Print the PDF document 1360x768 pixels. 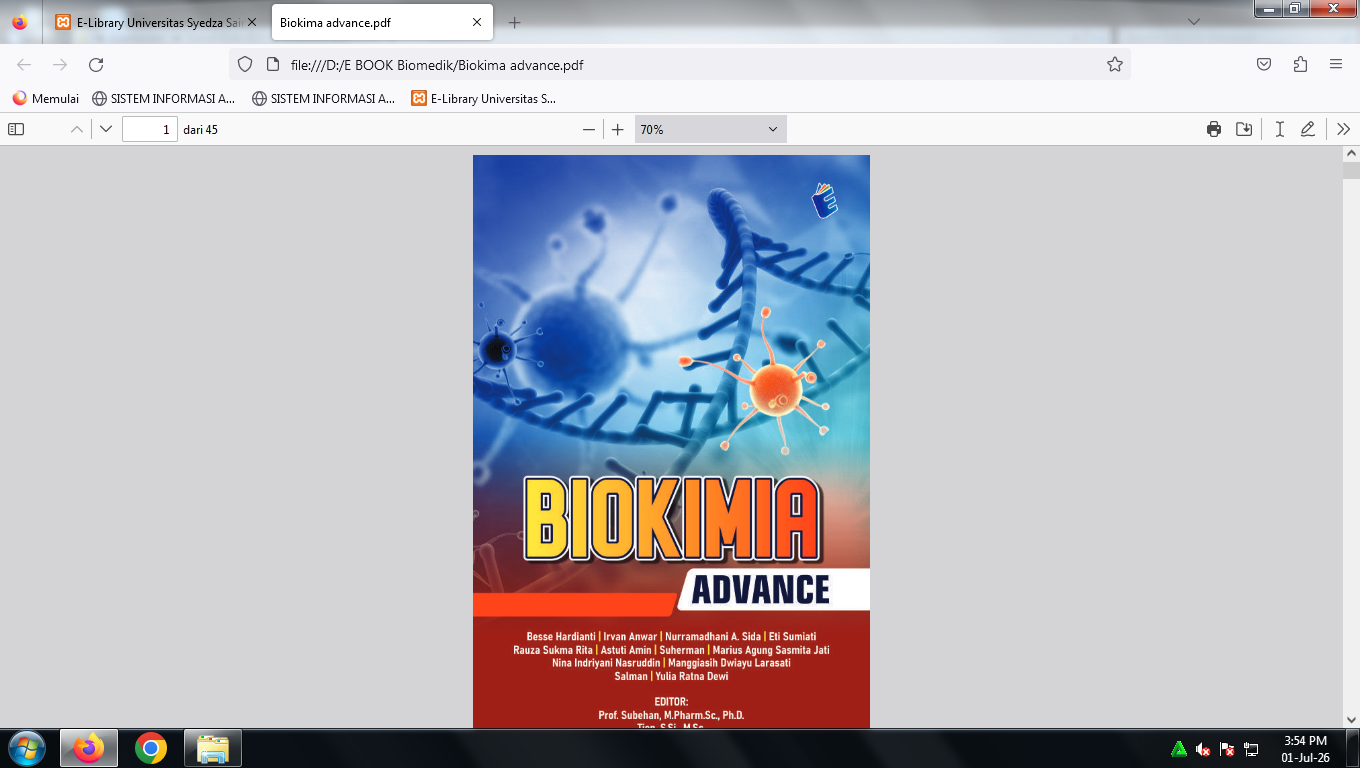click(x=1214, y=129)
